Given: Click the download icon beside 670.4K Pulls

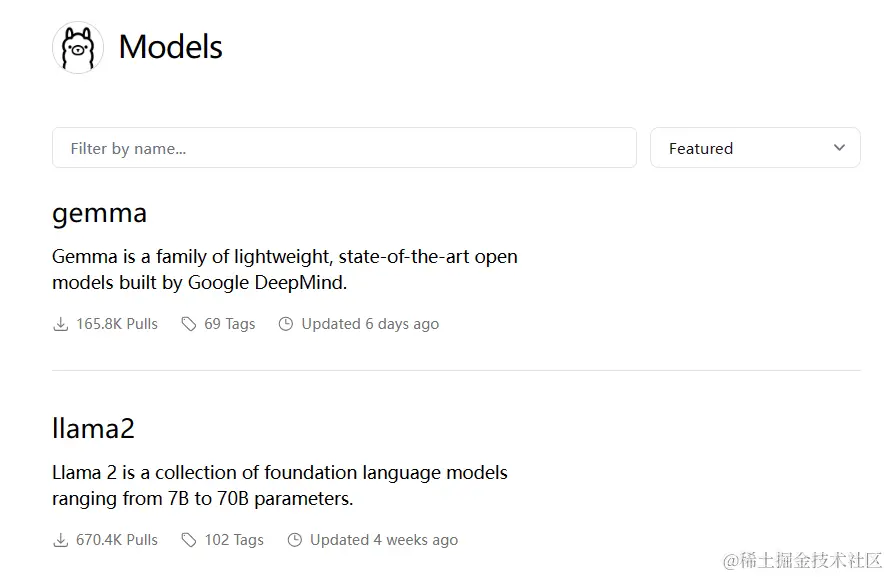Looking at the screenshot, I should point(60,540).
